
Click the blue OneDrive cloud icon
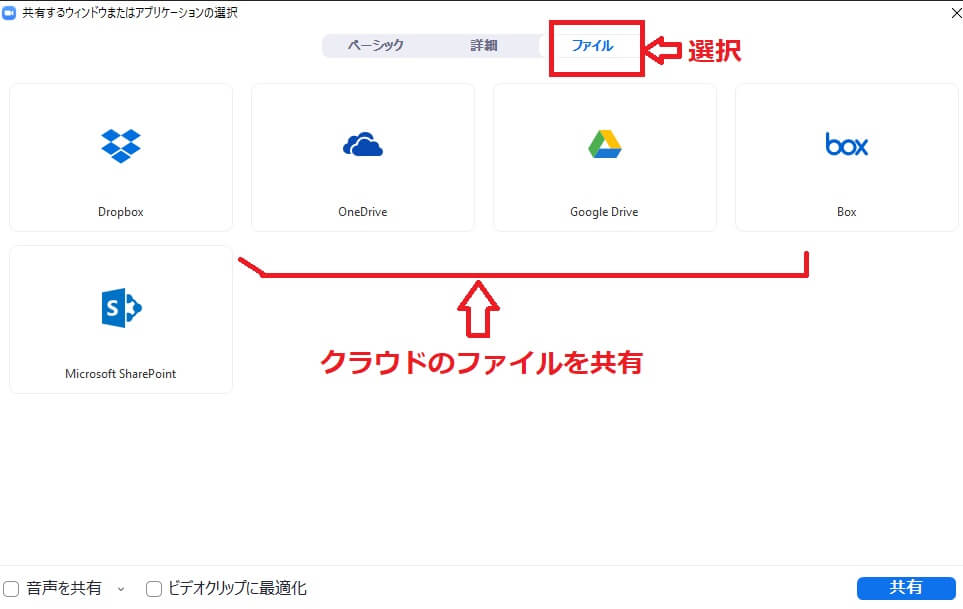click(362, 146)
